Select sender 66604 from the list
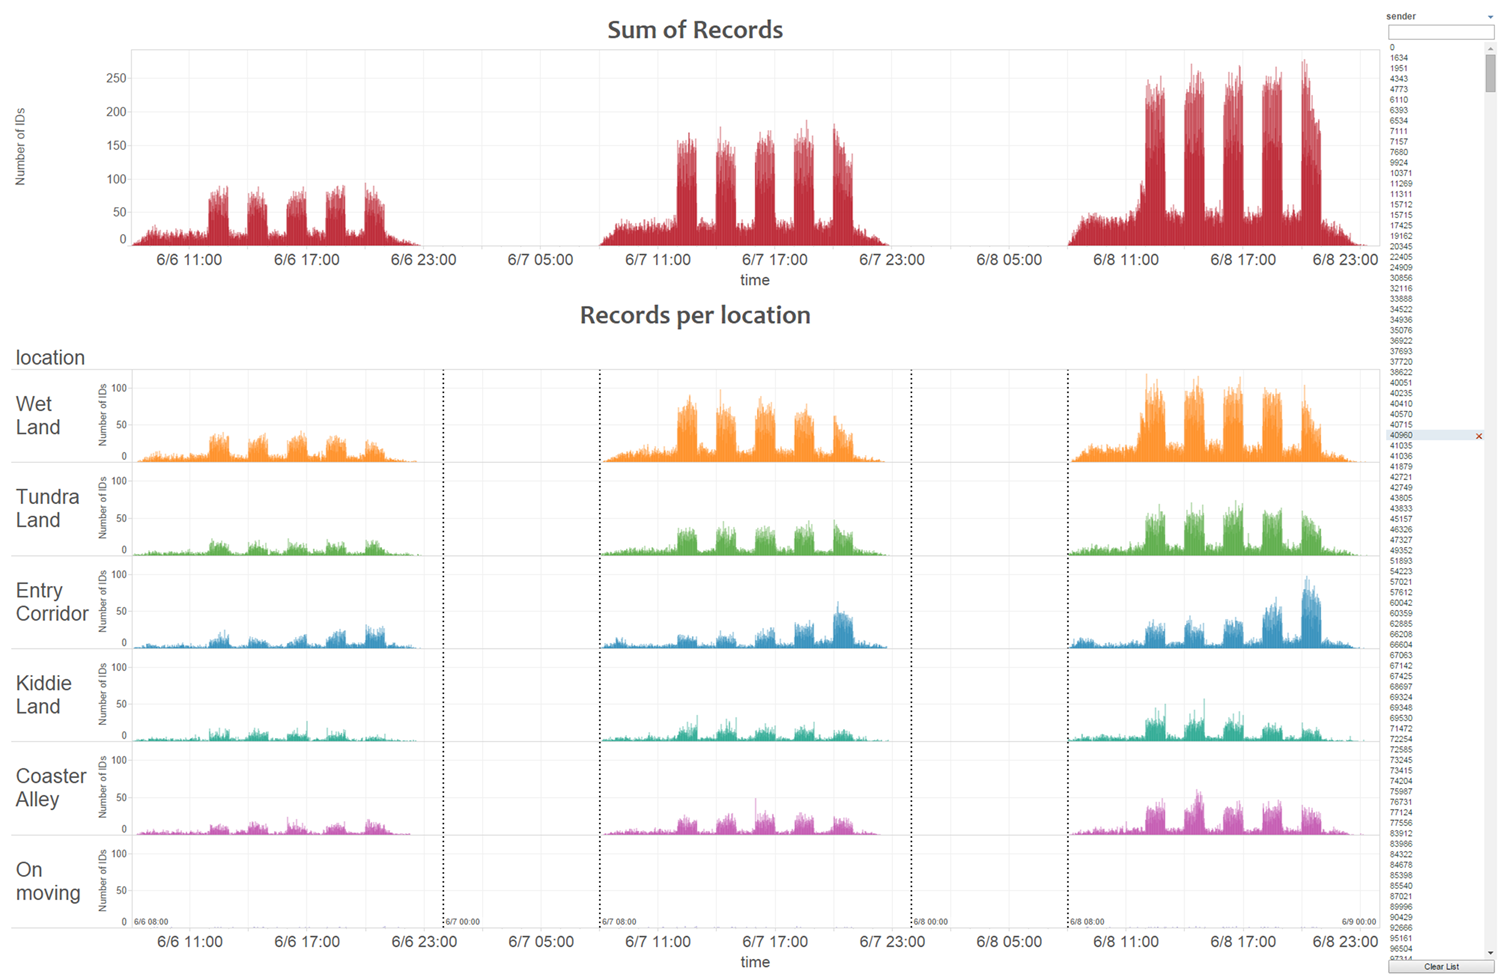This screenshot has width=1512, height=977. click(x=1401, y=645)
